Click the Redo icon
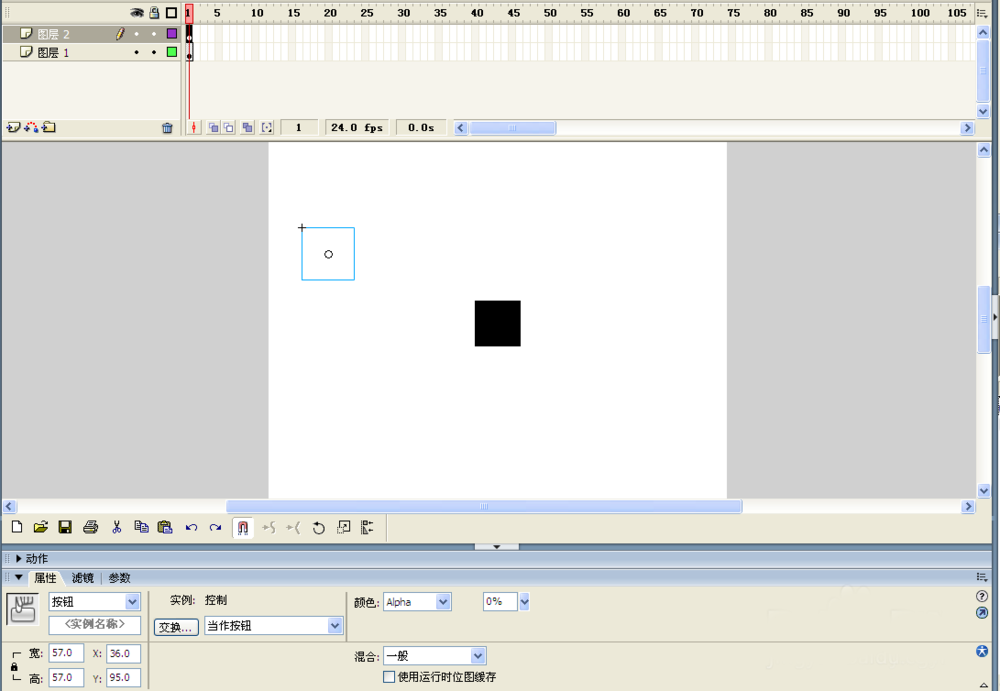The image size is (1000, 691). 216,528
